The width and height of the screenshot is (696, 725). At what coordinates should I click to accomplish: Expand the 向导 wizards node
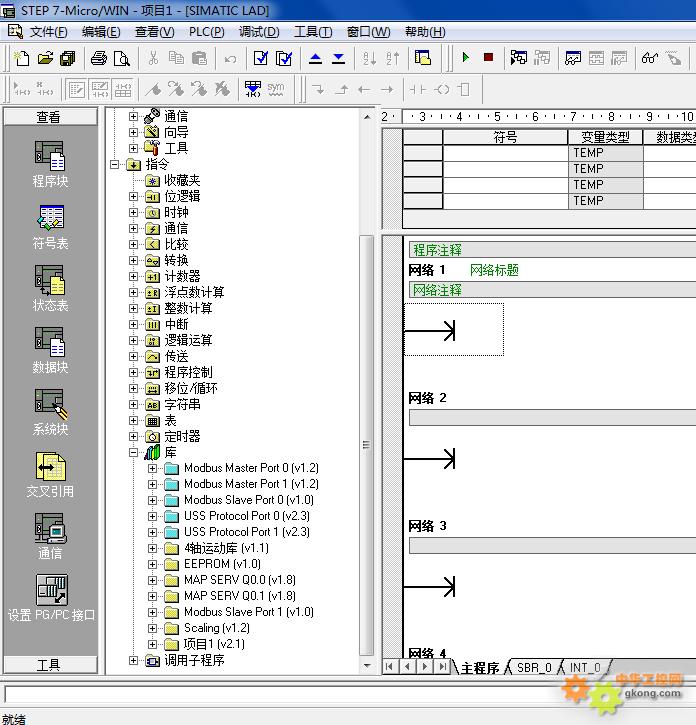click(134, 132)
